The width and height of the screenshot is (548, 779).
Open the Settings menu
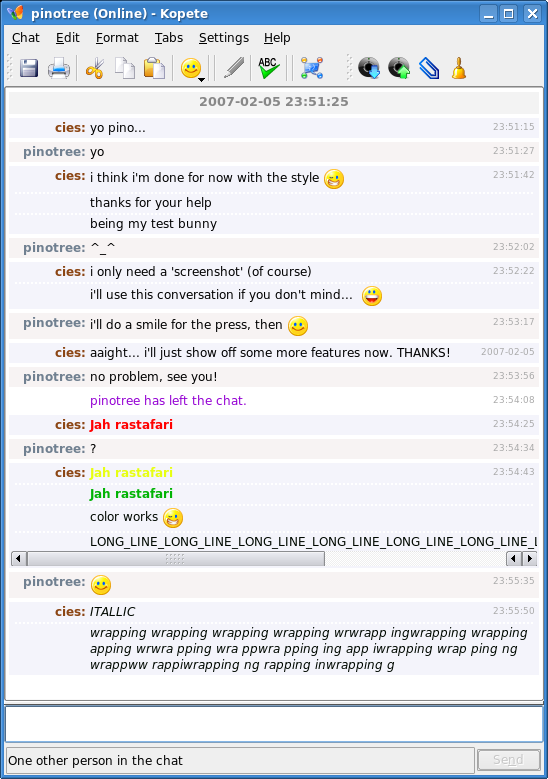tap(224, 38)
